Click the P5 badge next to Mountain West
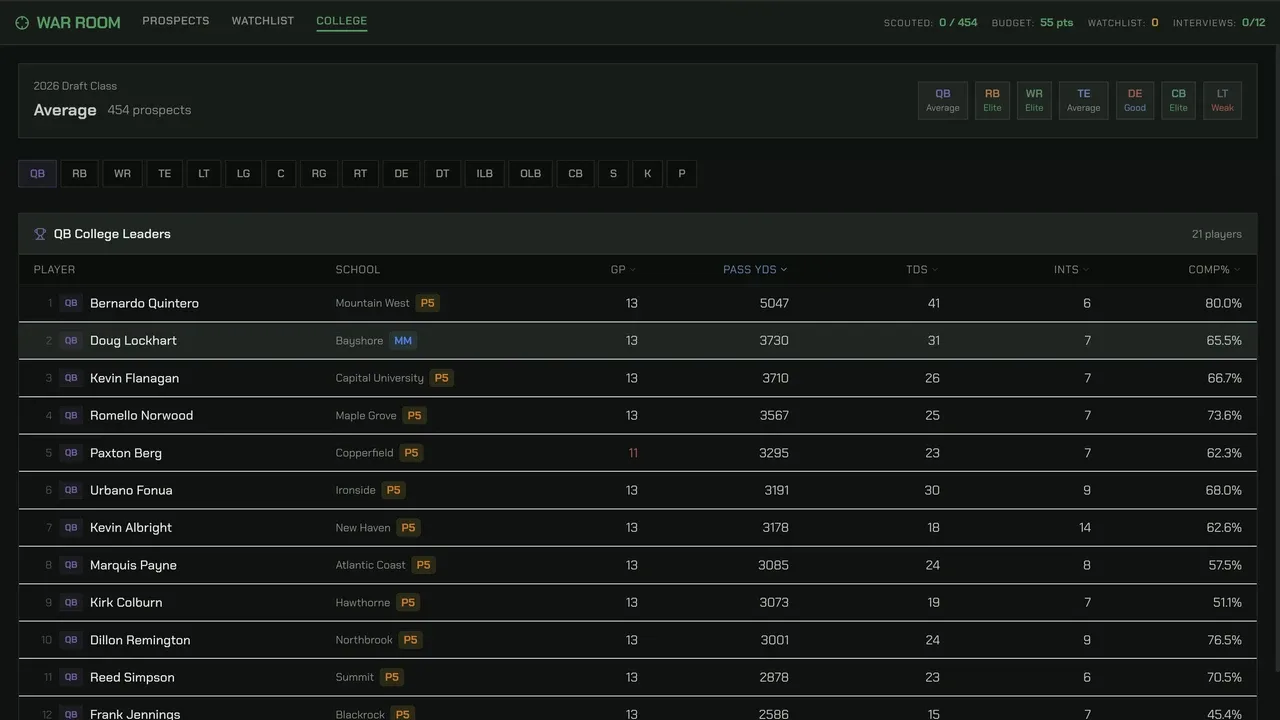Viewport: 1280px width, 720px height. (x=428, y=303)
